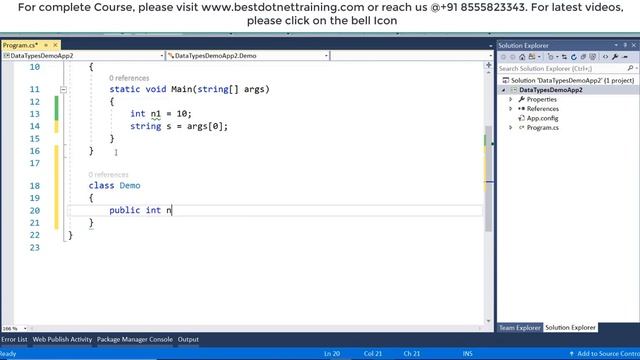Click Home icon in Solution Explorer toolbar
The height and width of the screenshot is (360, 640).
pyautogui.click(x=522, y=57)
